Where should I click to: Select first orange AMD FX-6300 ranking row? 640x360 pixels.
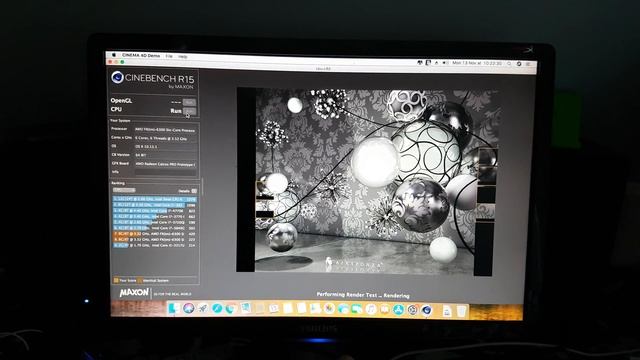[154, 234]
